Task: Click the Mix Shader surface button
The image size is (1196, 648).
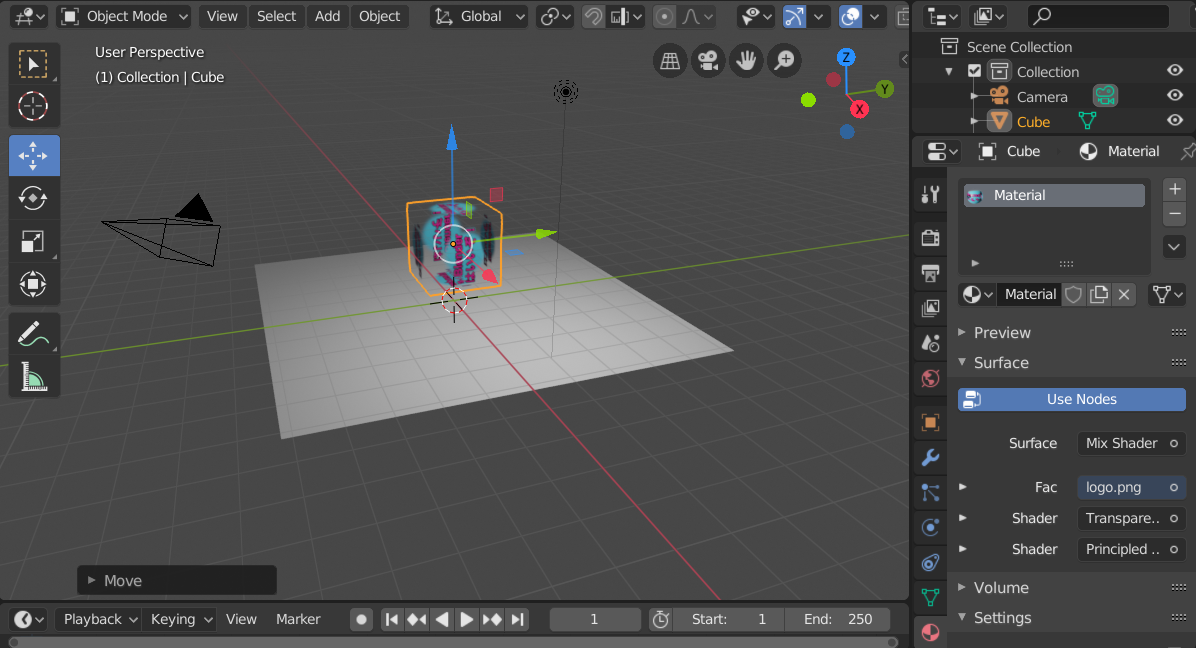Action: pyautogui.click(x=1131, y=444)
